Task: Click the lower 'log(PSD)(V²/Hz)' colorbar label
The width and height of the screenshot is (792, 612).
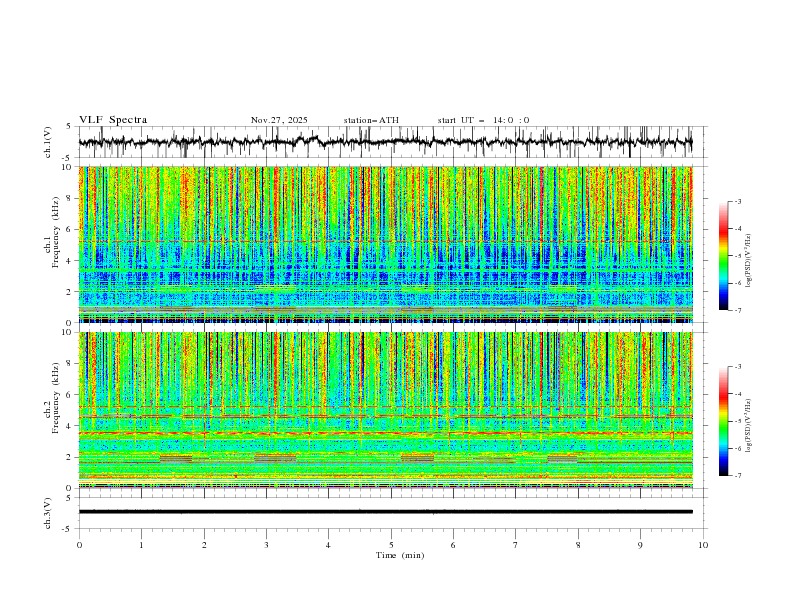Action: pos(748,426)
